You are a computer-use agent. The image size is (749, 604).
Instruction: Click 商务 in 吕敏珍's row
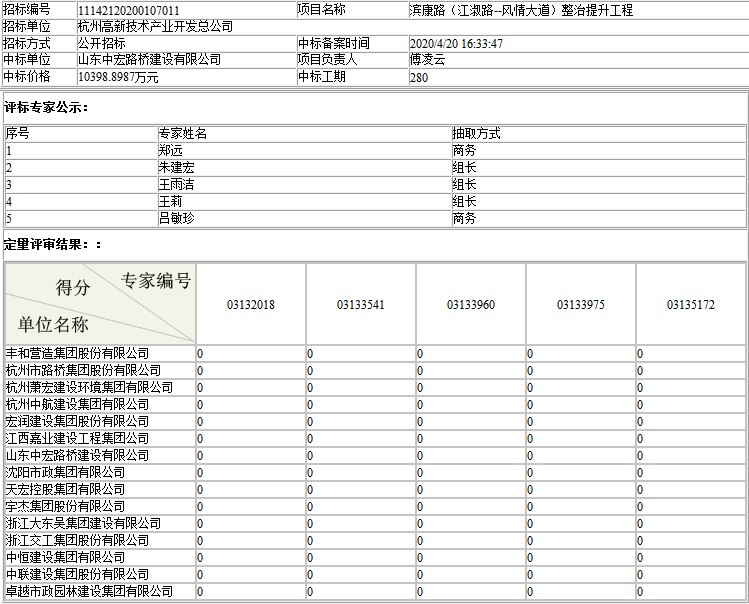click(x=464, y=218)
